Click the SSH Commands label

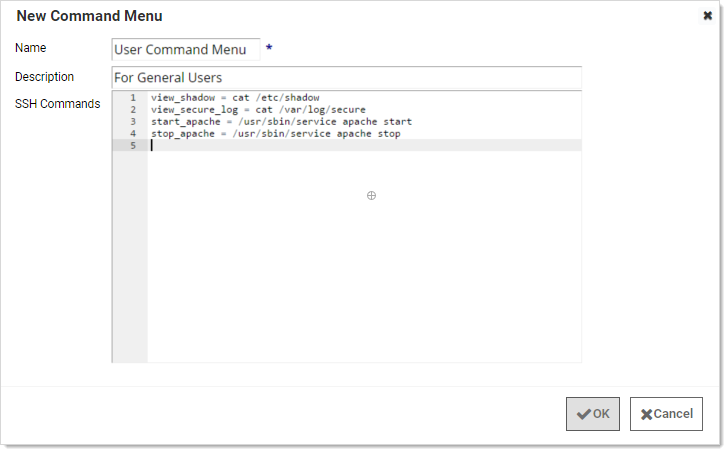[57, 104]
